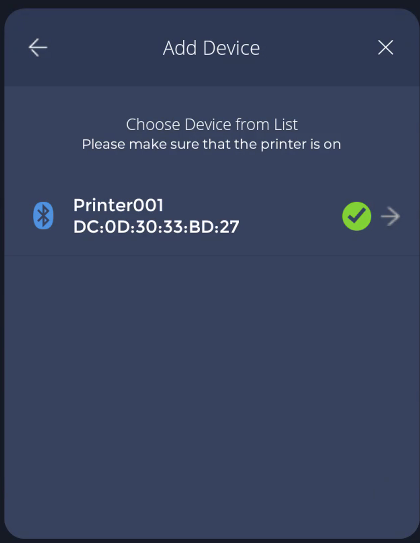The height and width of the screenshot is (543, 420).
Task: Click the blank space between address and checkmark
Action: 291,216
